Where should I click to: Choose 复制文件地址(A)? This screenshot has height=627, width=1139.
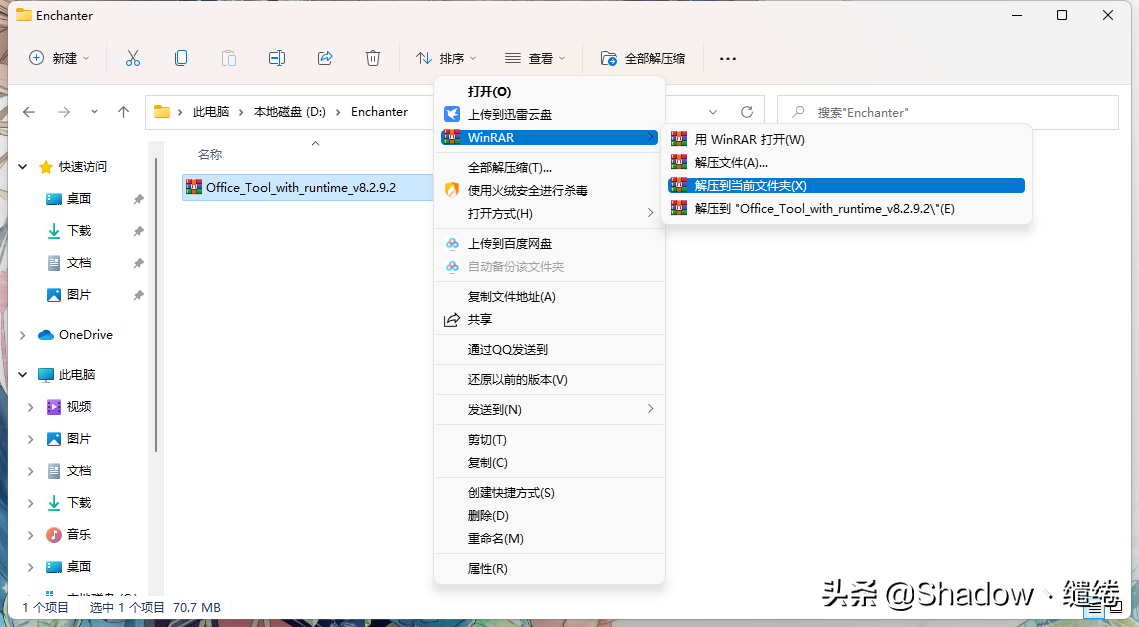pos(549,296)
